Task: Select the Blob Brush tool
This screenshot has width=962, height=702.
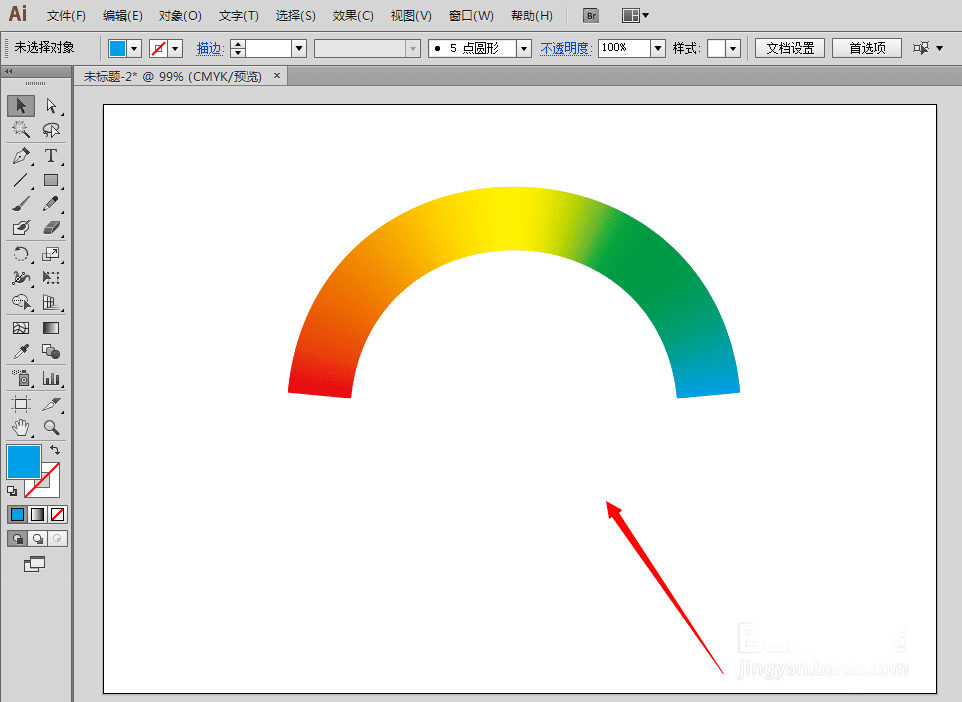Action: [x=21, y=228]
